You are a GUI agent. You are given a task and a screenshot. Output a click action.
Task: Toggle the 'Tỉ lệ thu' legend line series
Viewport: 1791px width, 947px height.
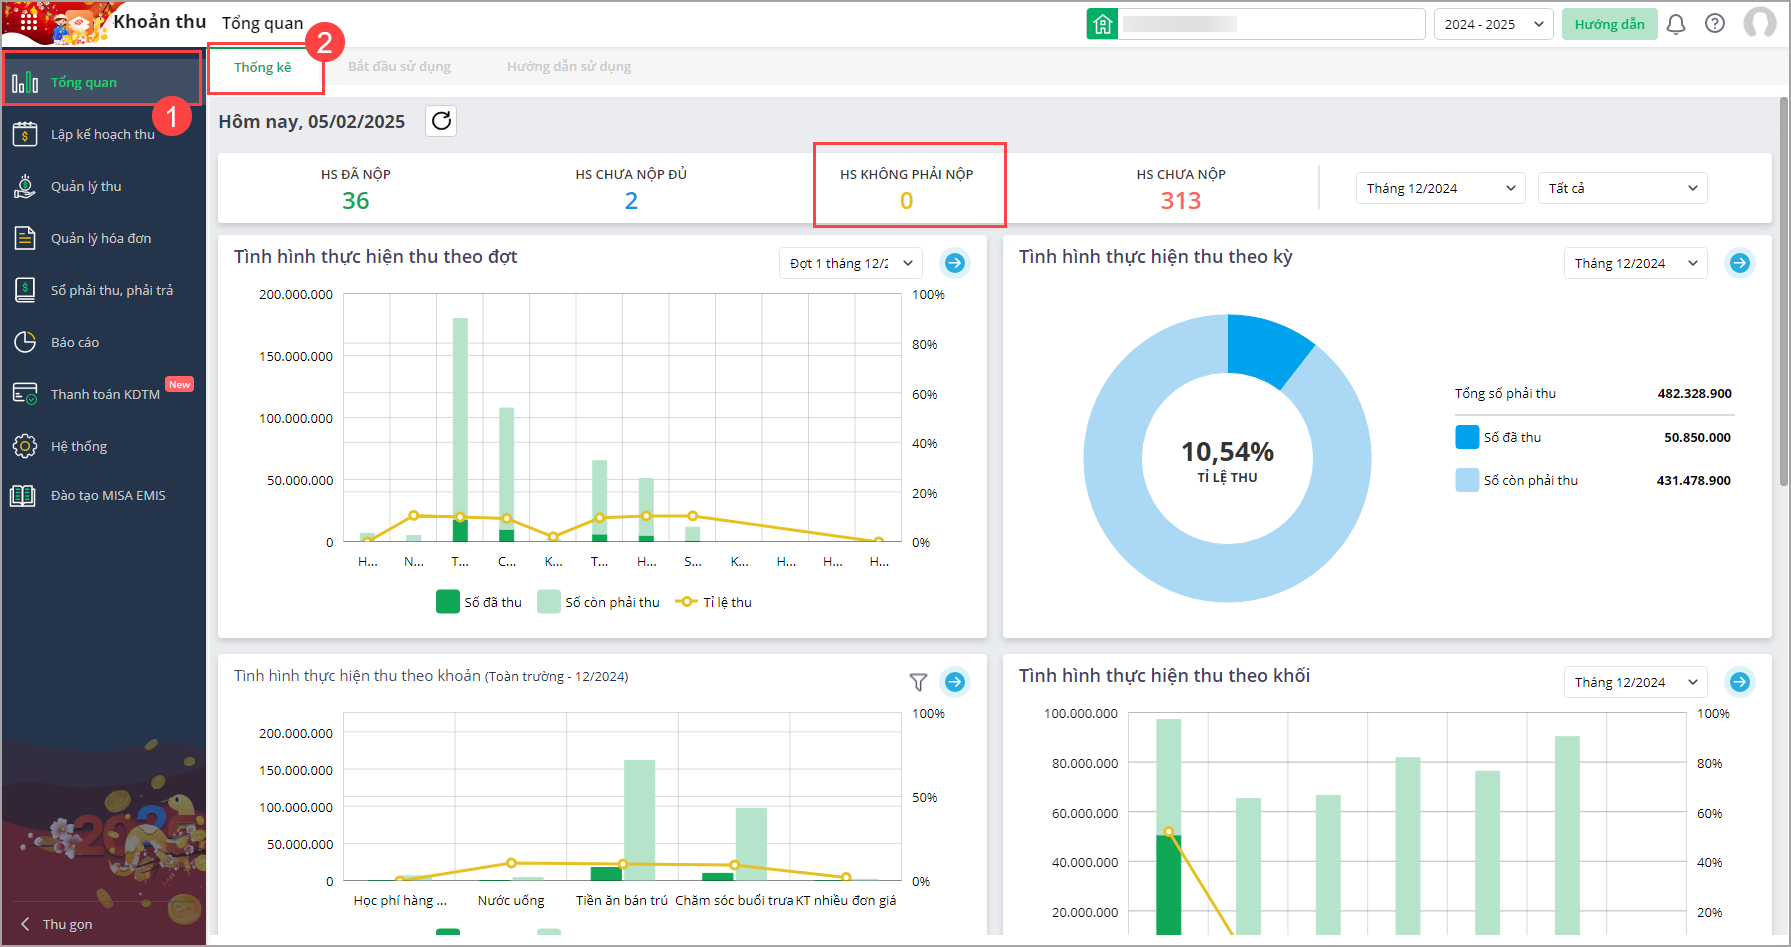click(x=714, y=602)
